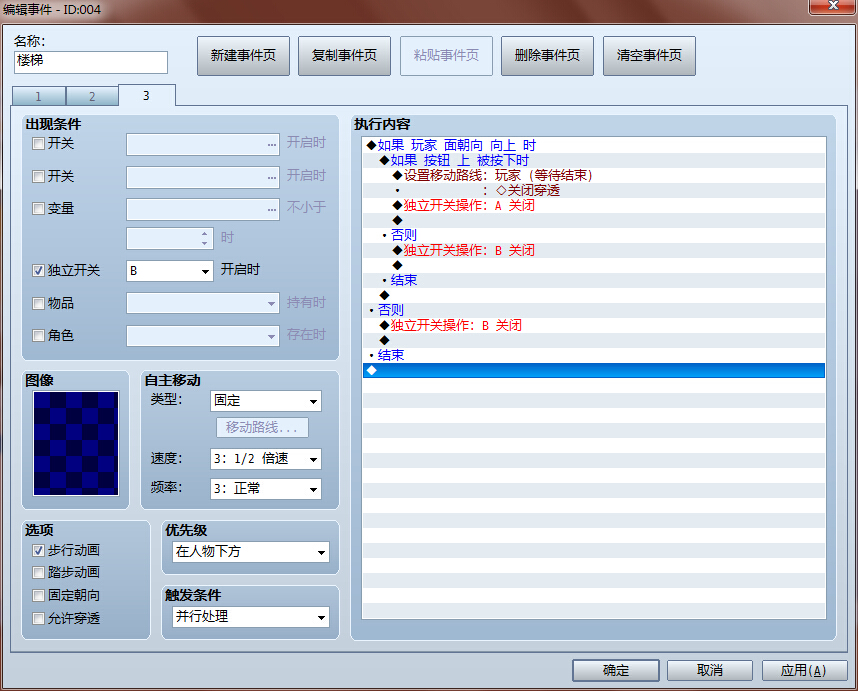Tick the 变量 condition checkbox

(38, 208)
